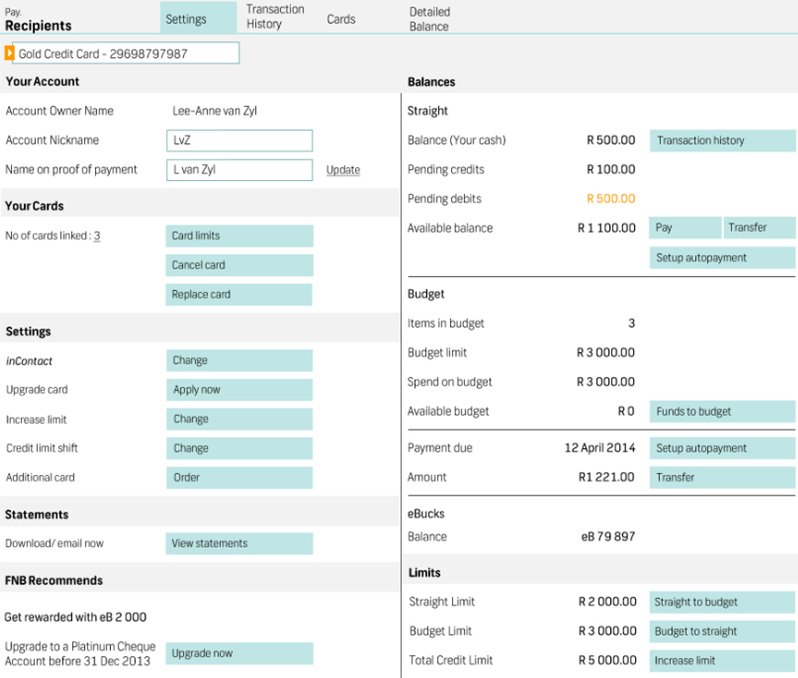Select the orange Pending debits amount R 500.00
The width and height of the screenshot is (798, 678).
[x=611, y=199]
